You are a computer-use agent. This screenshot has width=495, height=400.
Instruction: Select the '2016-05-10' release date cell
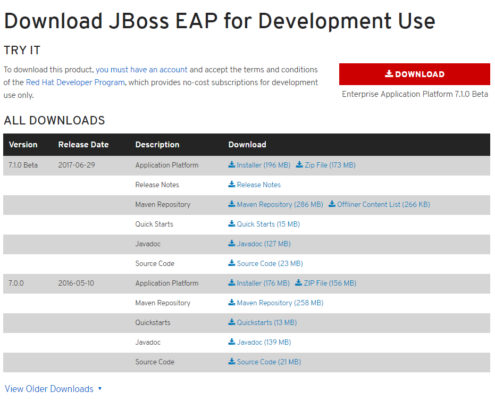coord(76,283)
